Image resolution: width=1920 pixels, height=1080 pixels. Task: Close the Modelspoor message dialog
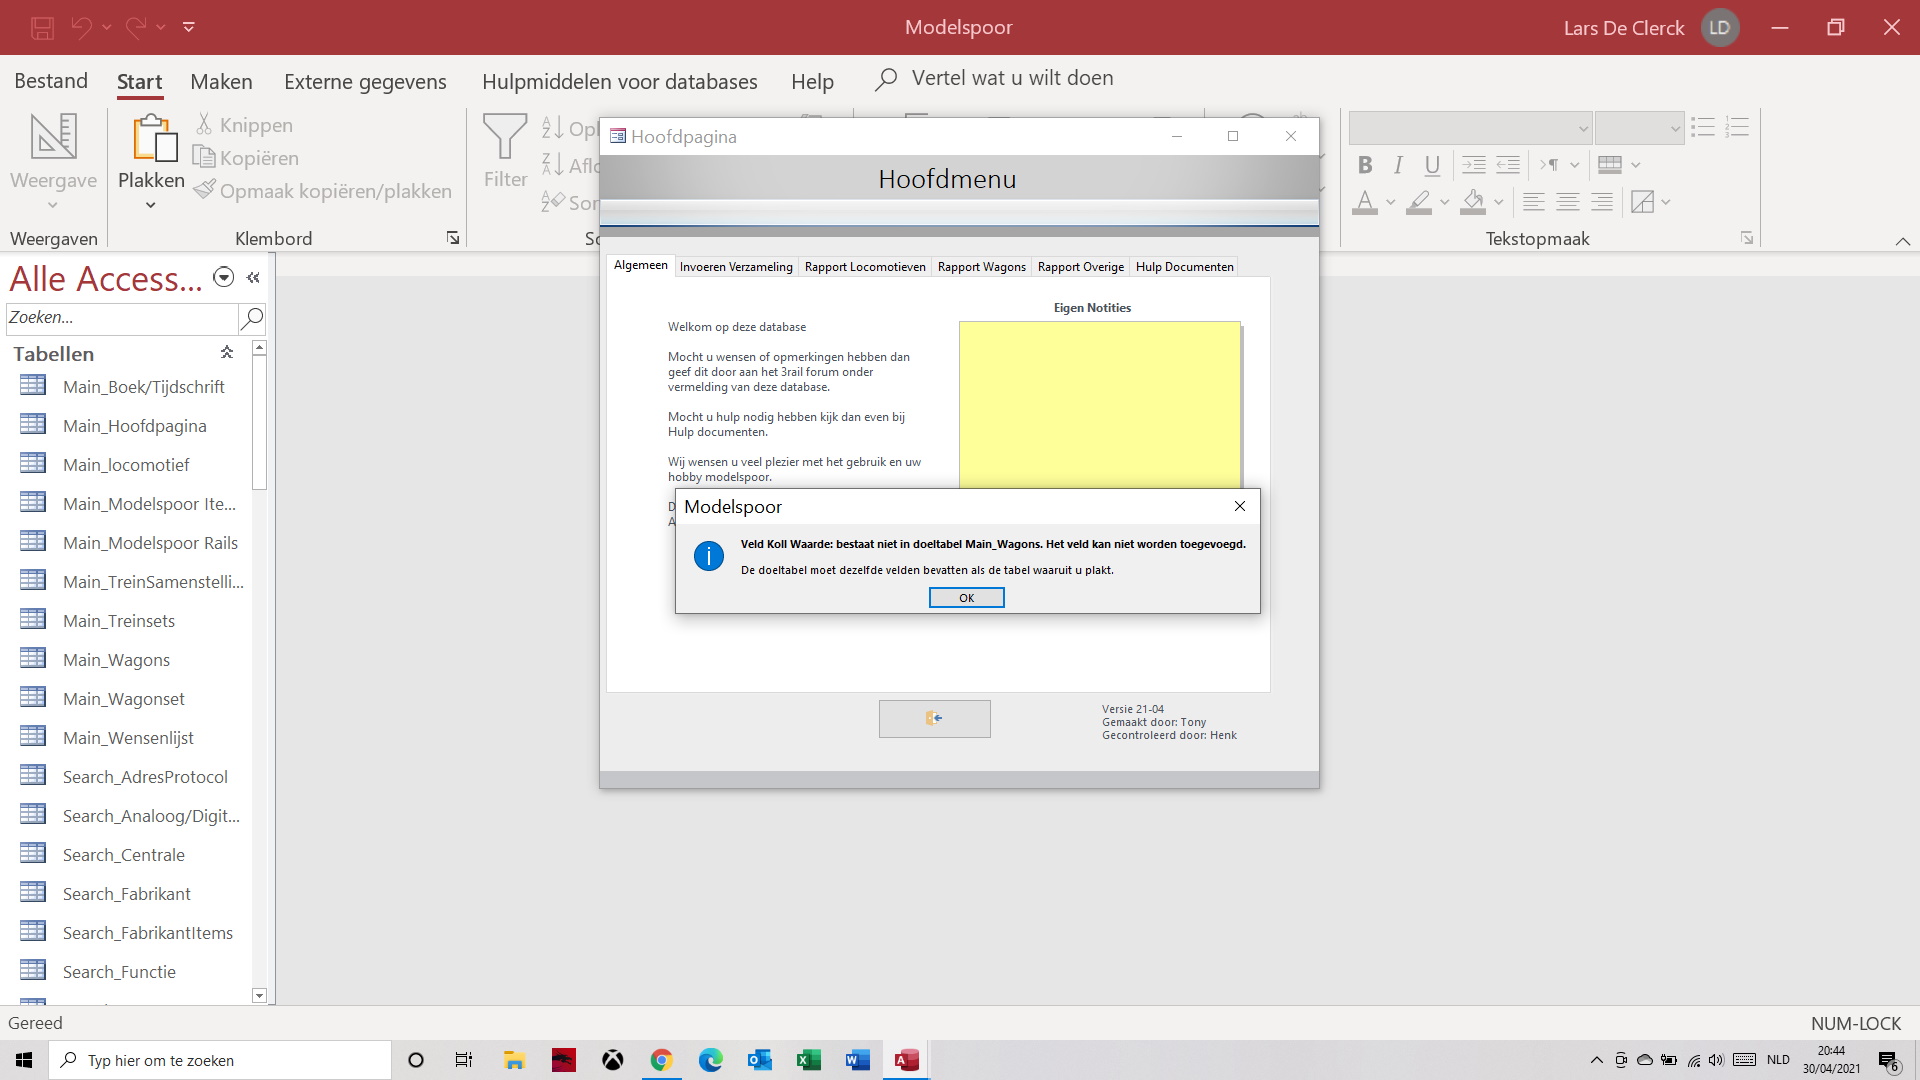point(1240,506)
